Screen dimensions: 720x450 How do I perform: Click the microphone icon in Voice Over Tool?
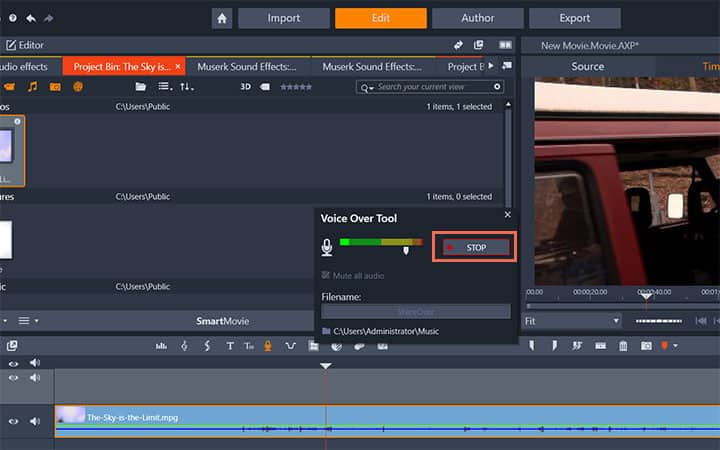[x=326, y=248]
